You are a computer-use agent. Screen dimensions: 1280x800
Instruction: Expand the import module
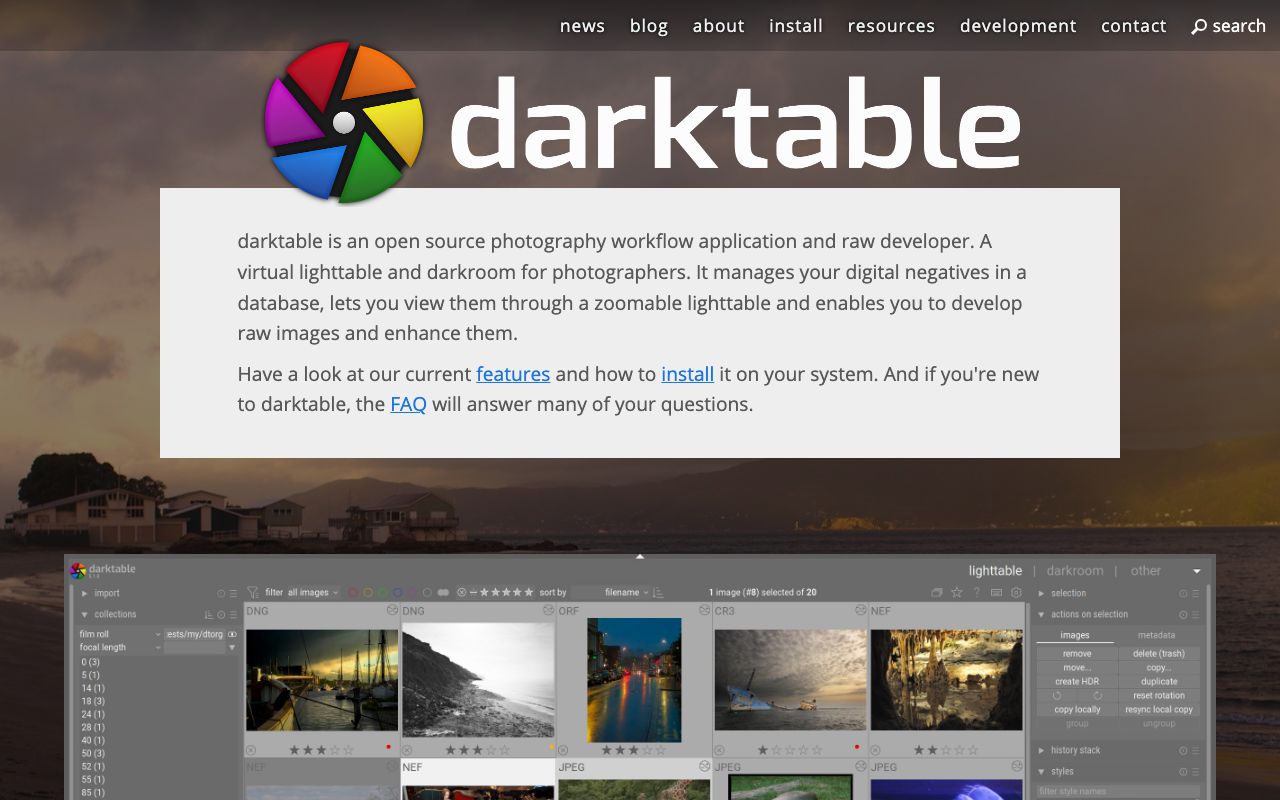tap(85, 594)
